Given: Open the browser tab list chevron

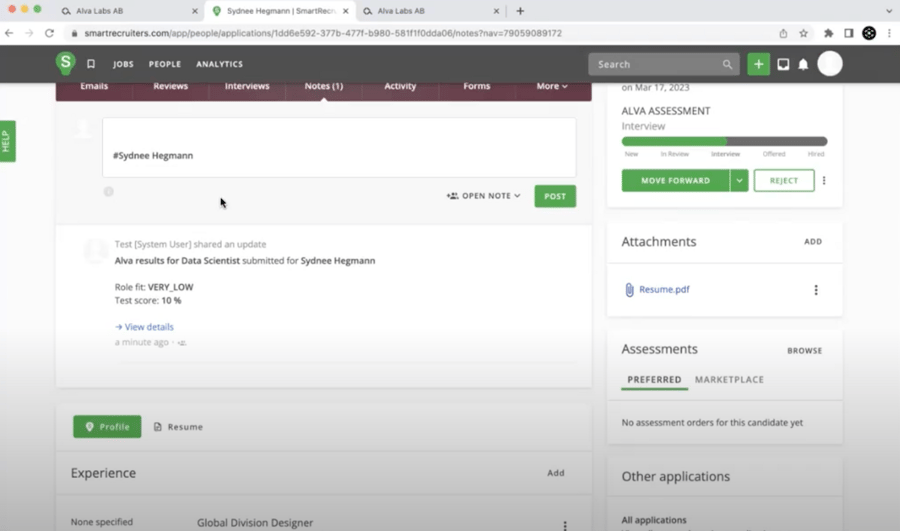Looking at the screenshot, I should tap(889, 11).
